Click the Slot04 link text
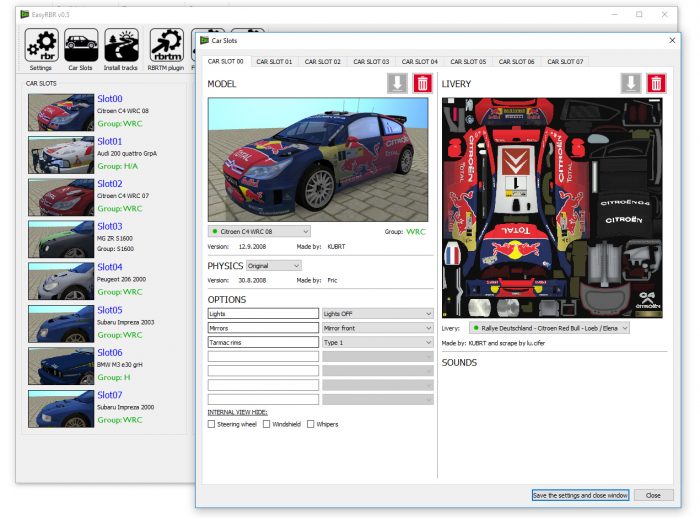Viewport: 700px width, 518px height. 110,267
